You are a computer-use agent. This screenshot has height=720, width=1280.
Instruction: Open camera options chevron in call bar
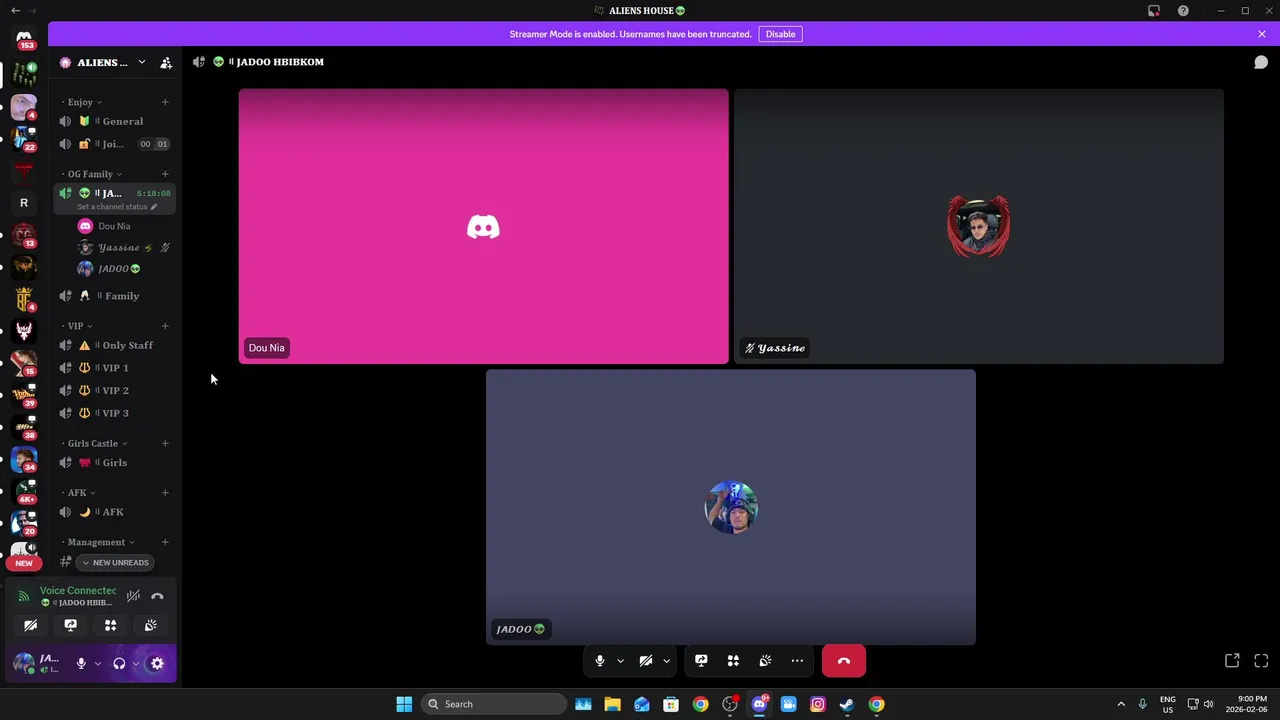(x=666, y=661)
